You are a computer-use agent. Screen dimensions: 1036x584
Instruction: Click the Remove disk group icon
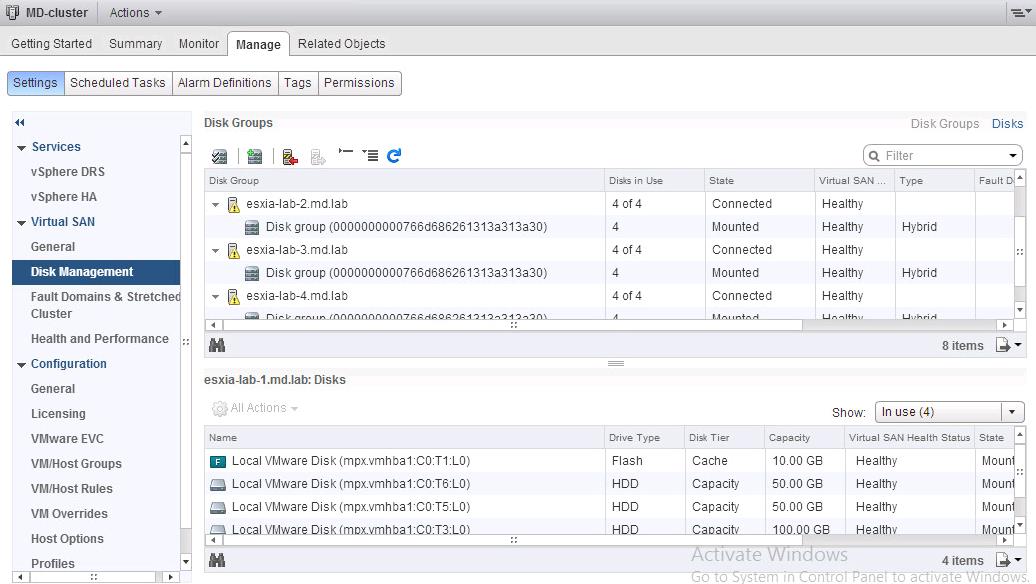click(x=290, y=156)
